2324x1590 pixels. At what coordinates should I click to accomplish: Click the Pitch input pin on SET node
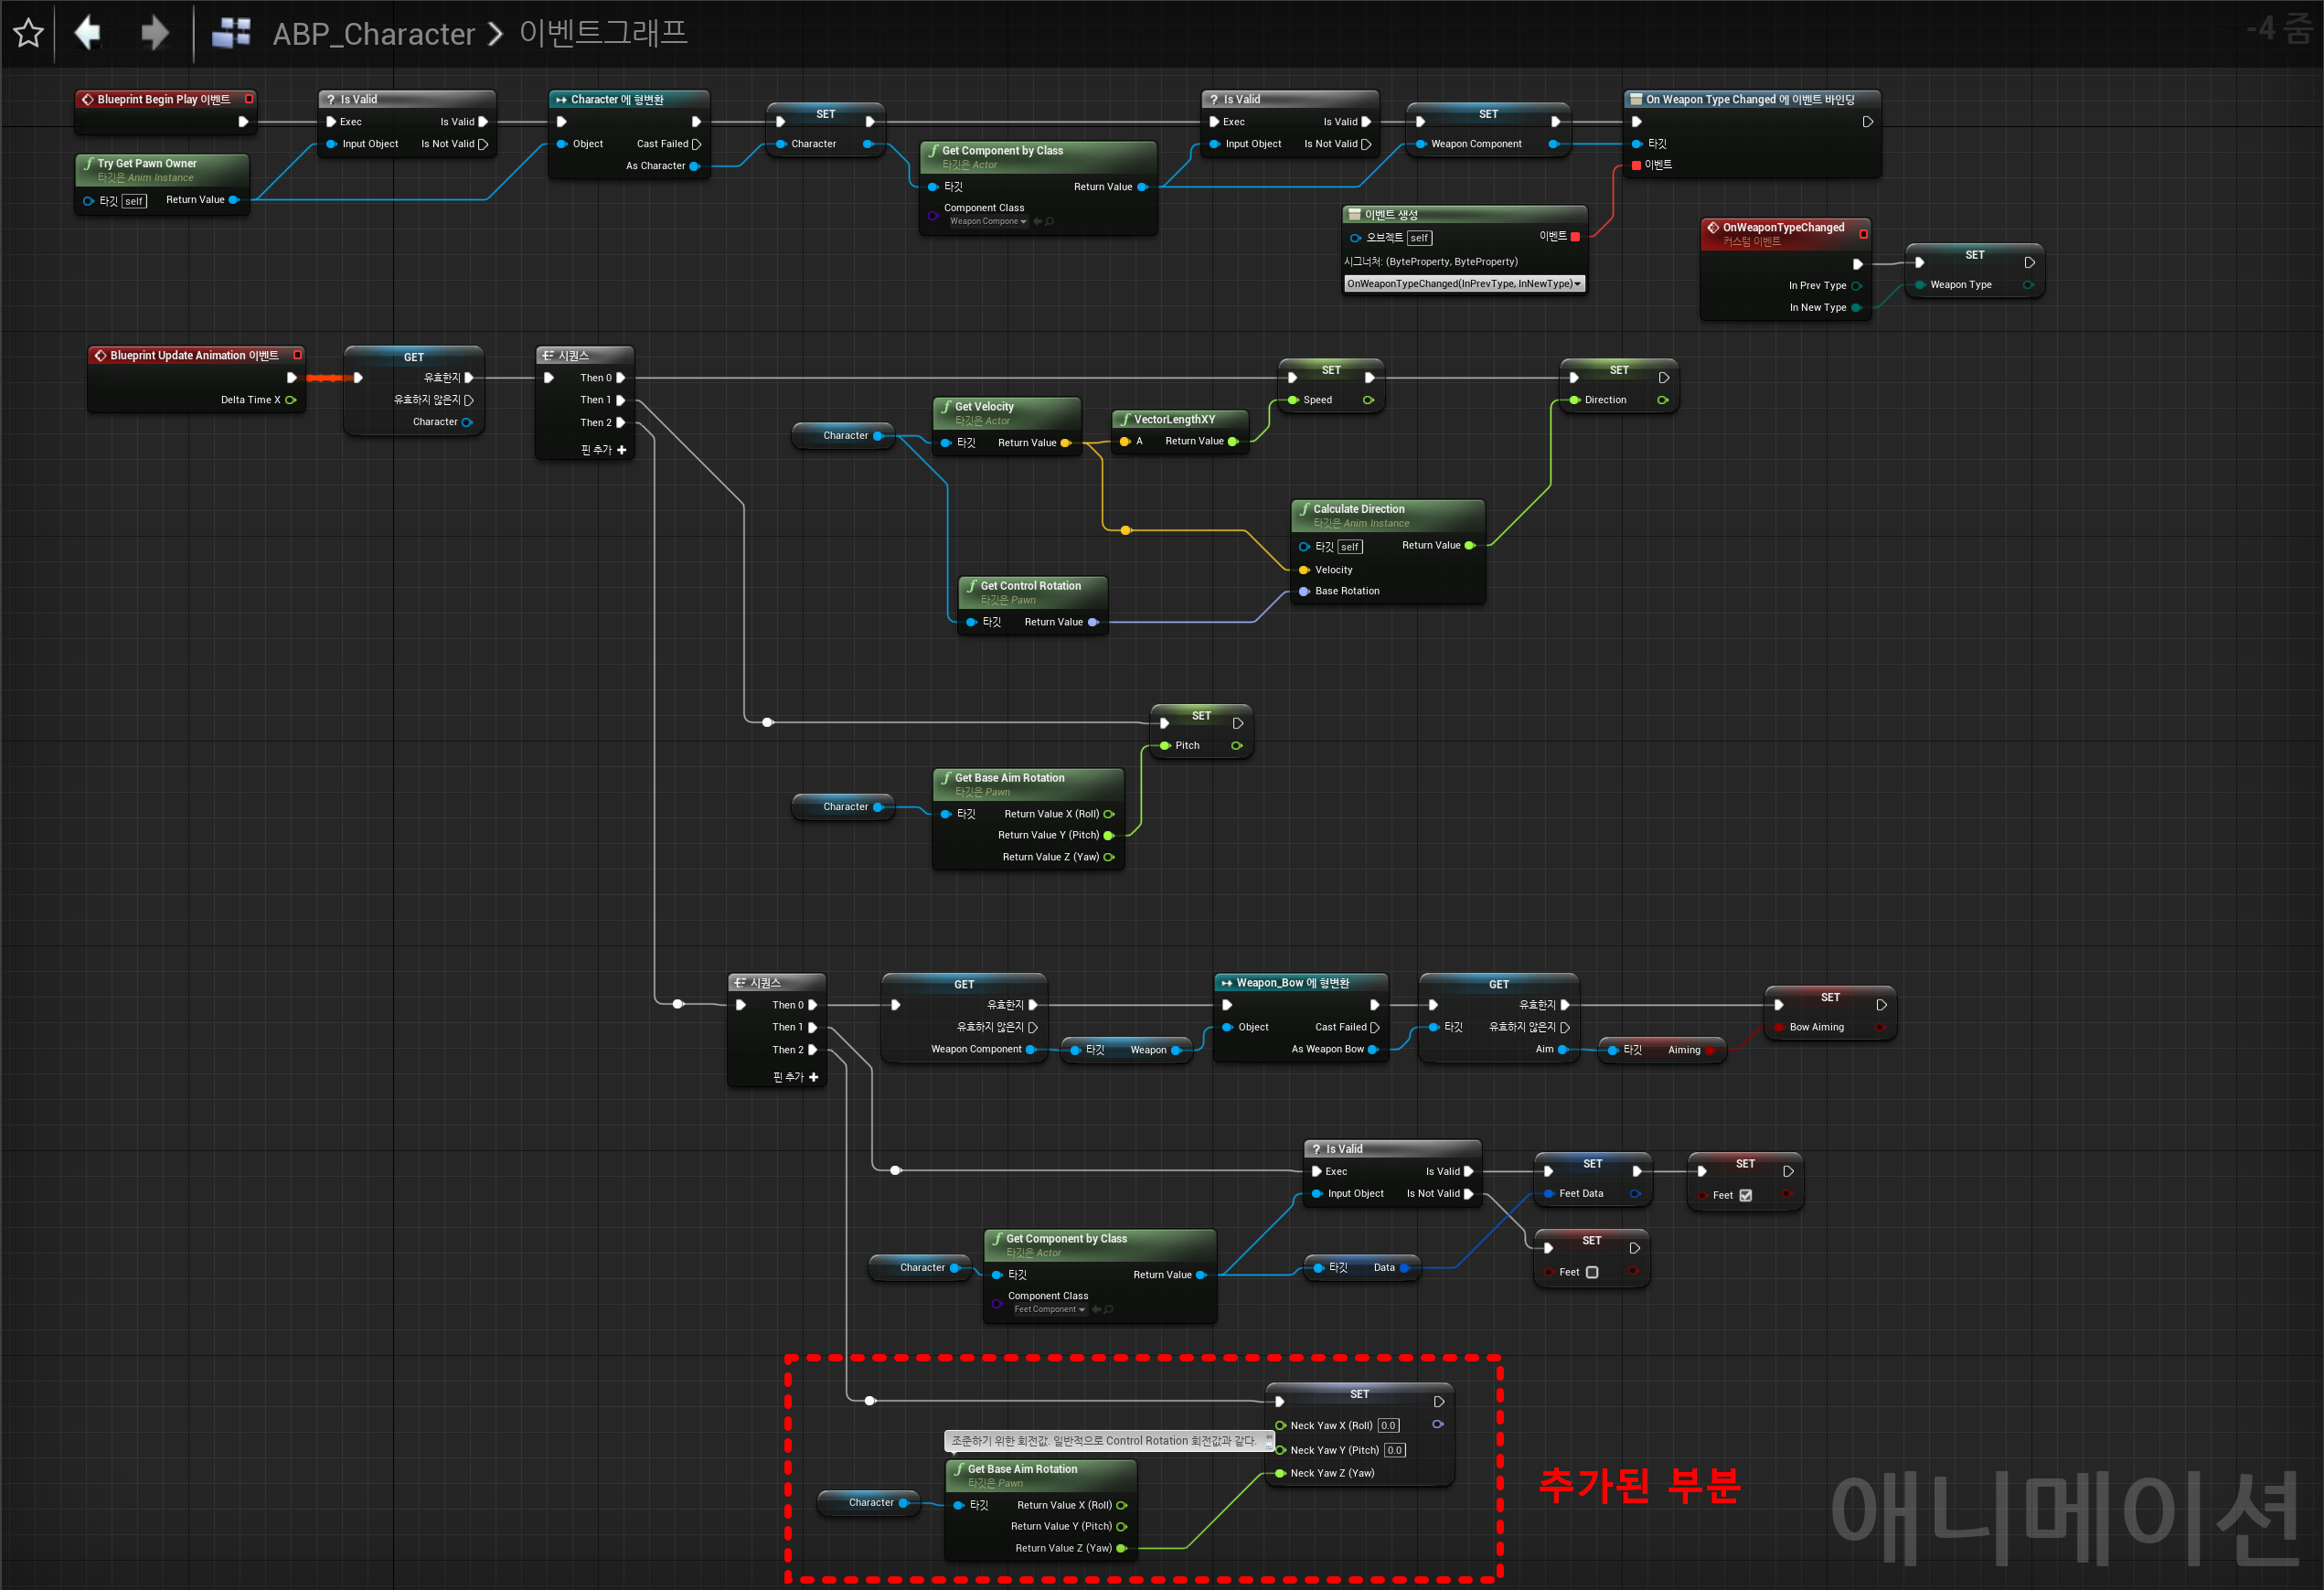click(x=1166, y=746)
